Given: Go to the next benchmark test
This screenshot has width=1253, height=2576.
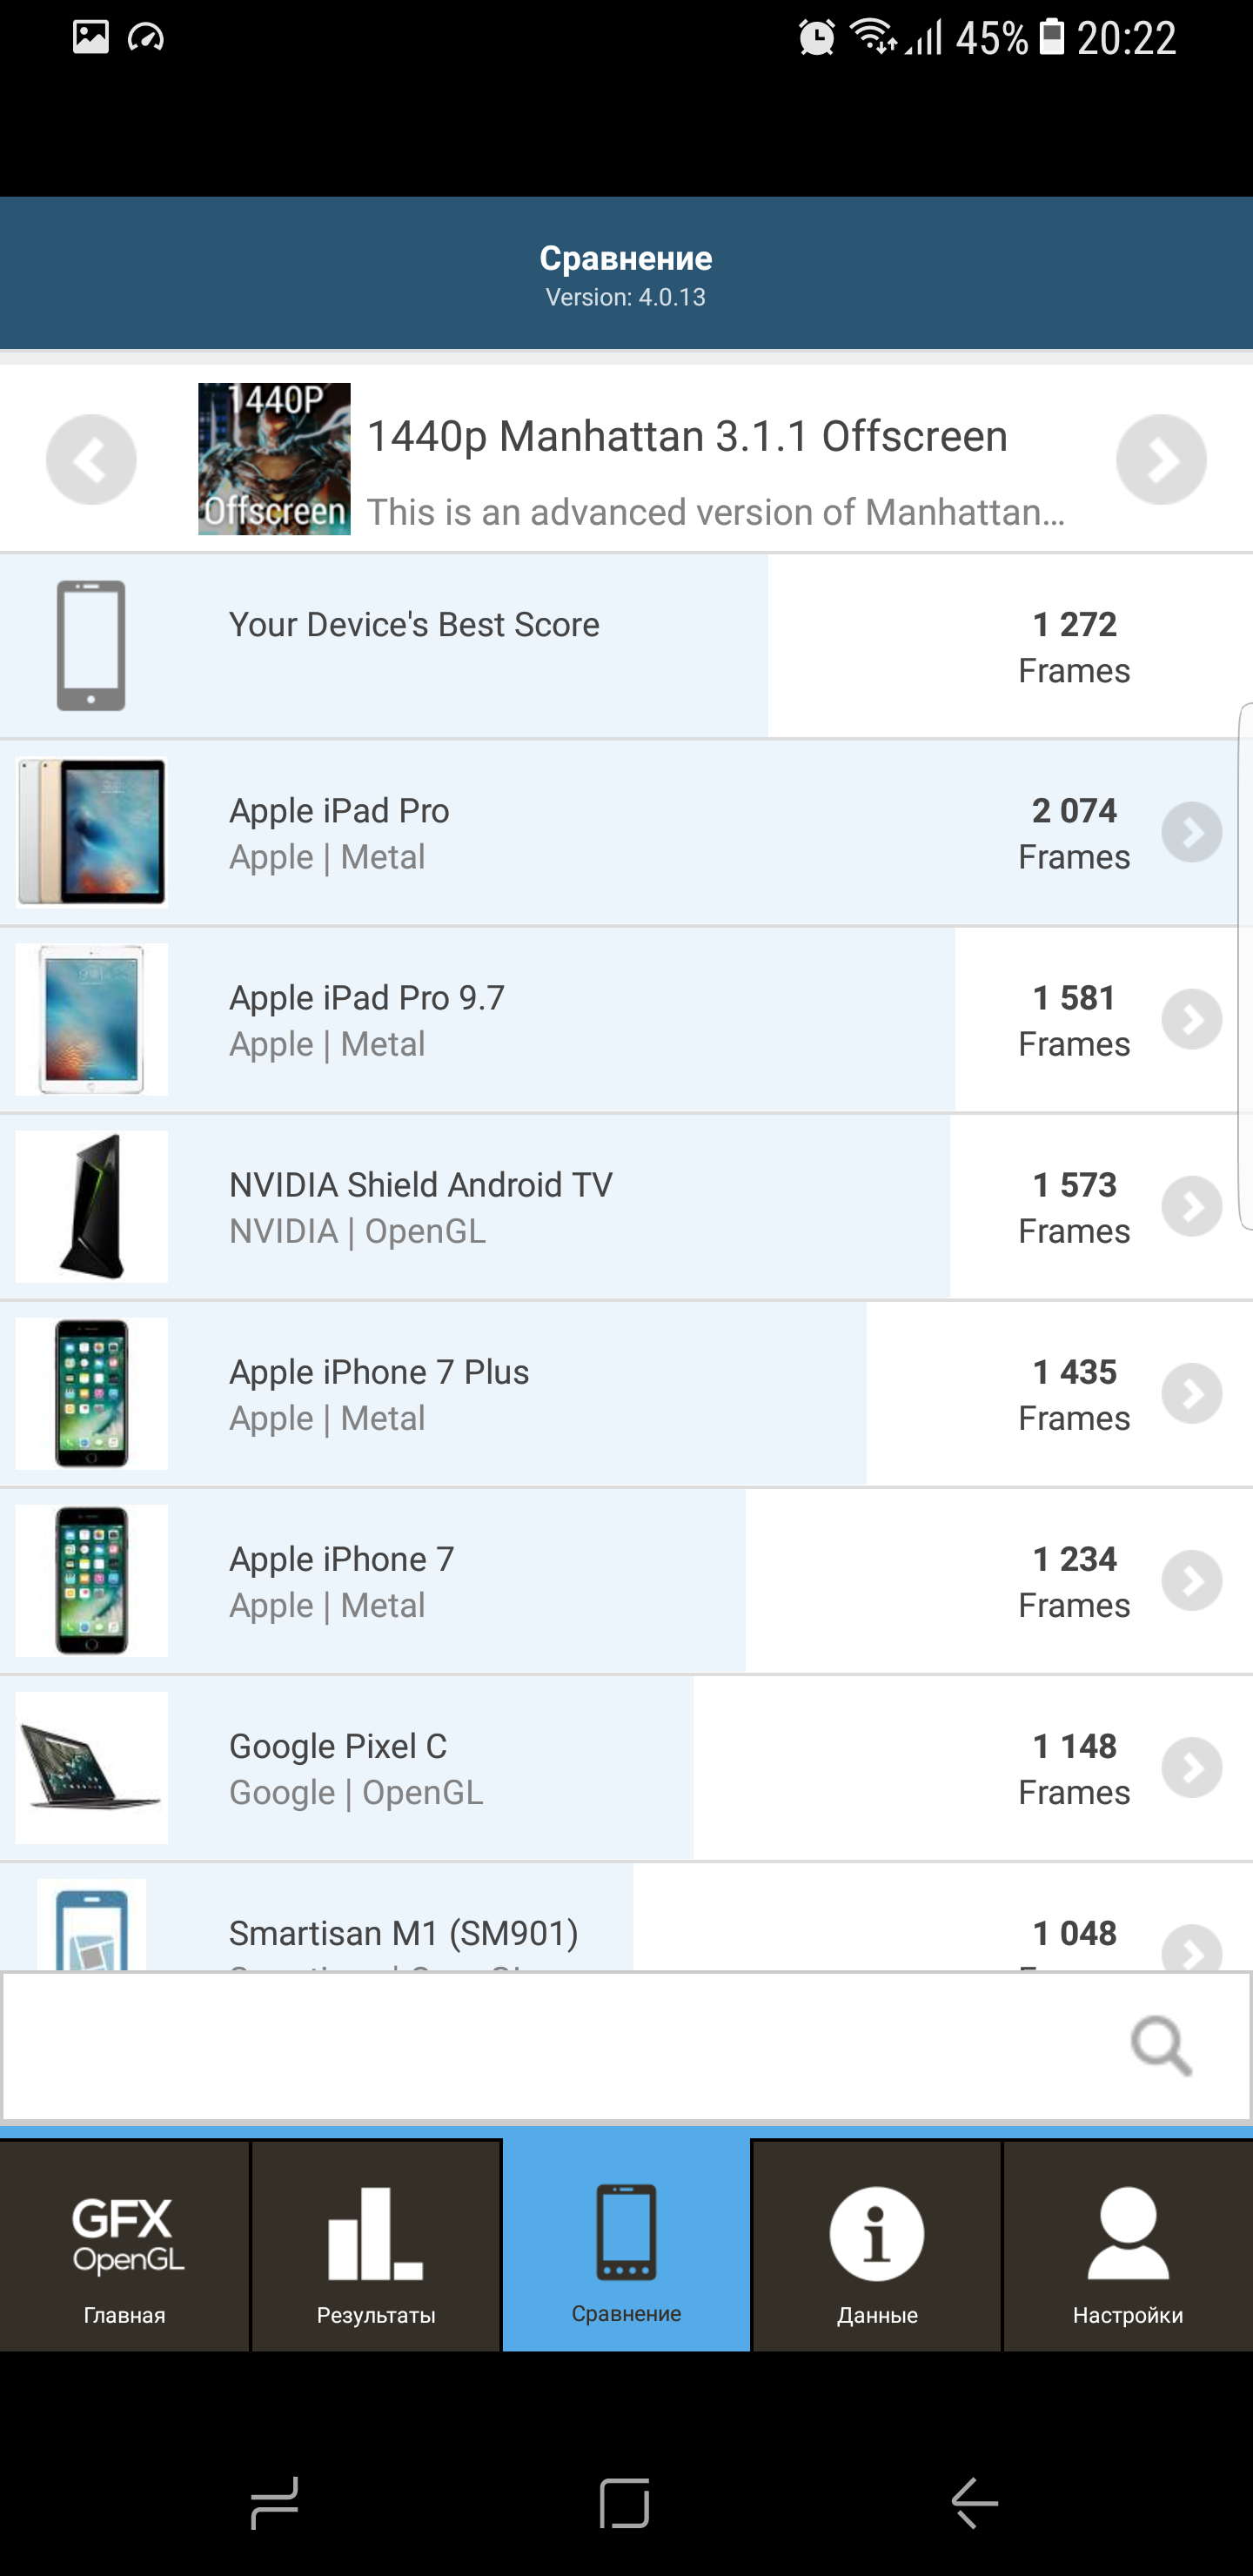Looking at the screenshot, I should 1161,460.
